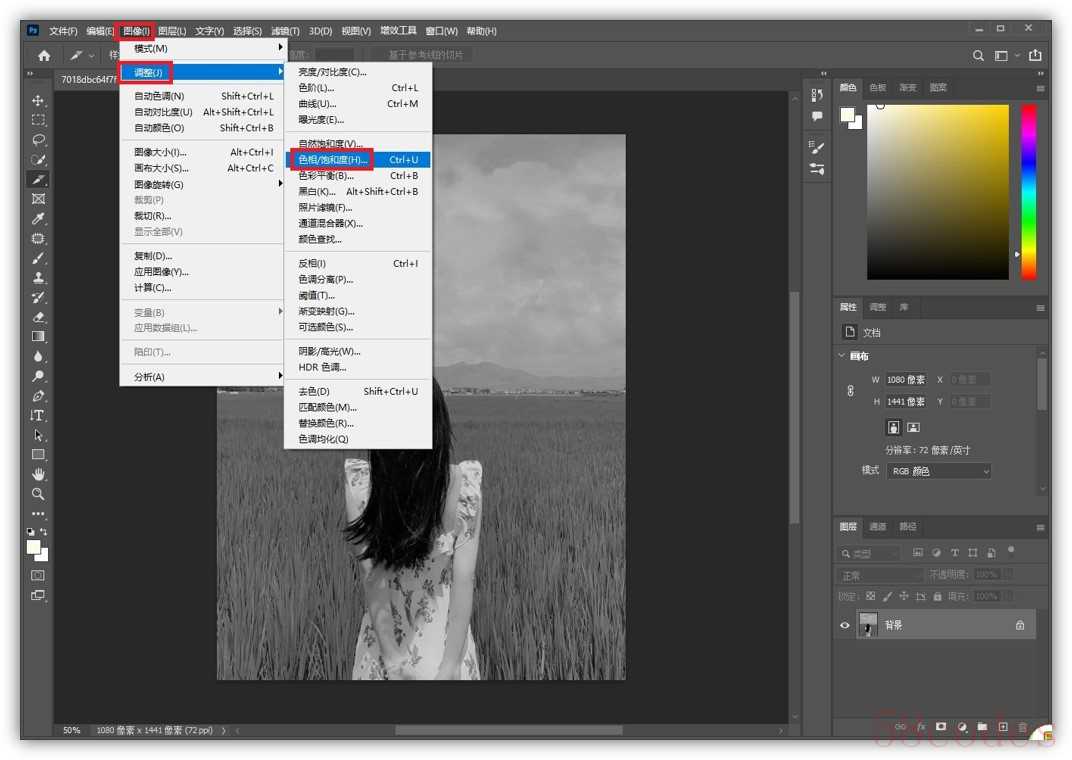Open the Color panel flyout menu
Image resolution: width=1072 pixels, height=760 pixels.
(x=1040, y=88)
